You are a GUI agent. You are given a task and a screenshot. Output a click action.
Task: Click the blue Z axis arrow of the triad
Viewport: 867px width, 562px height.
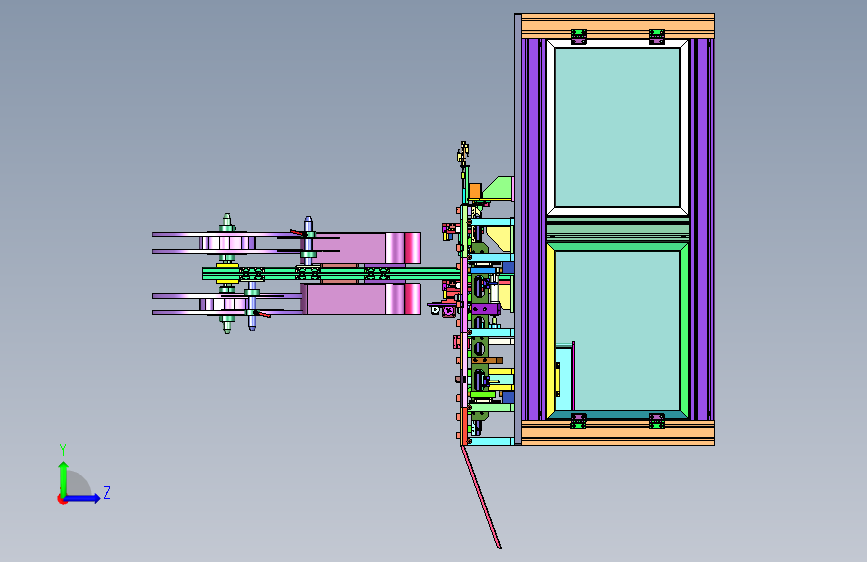click(82, 498)
